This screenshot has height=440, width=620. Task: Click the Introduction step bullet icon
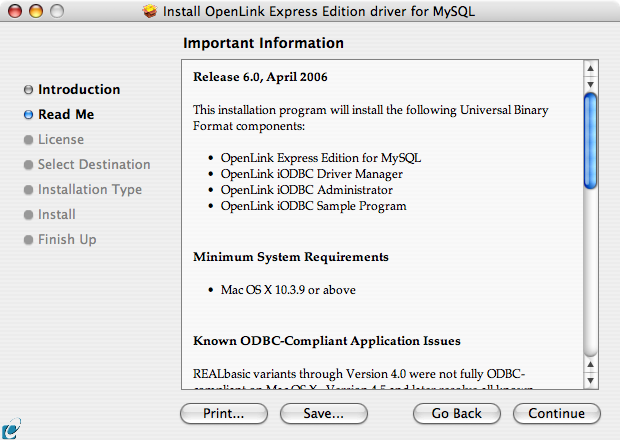click(x=28, y=90)
